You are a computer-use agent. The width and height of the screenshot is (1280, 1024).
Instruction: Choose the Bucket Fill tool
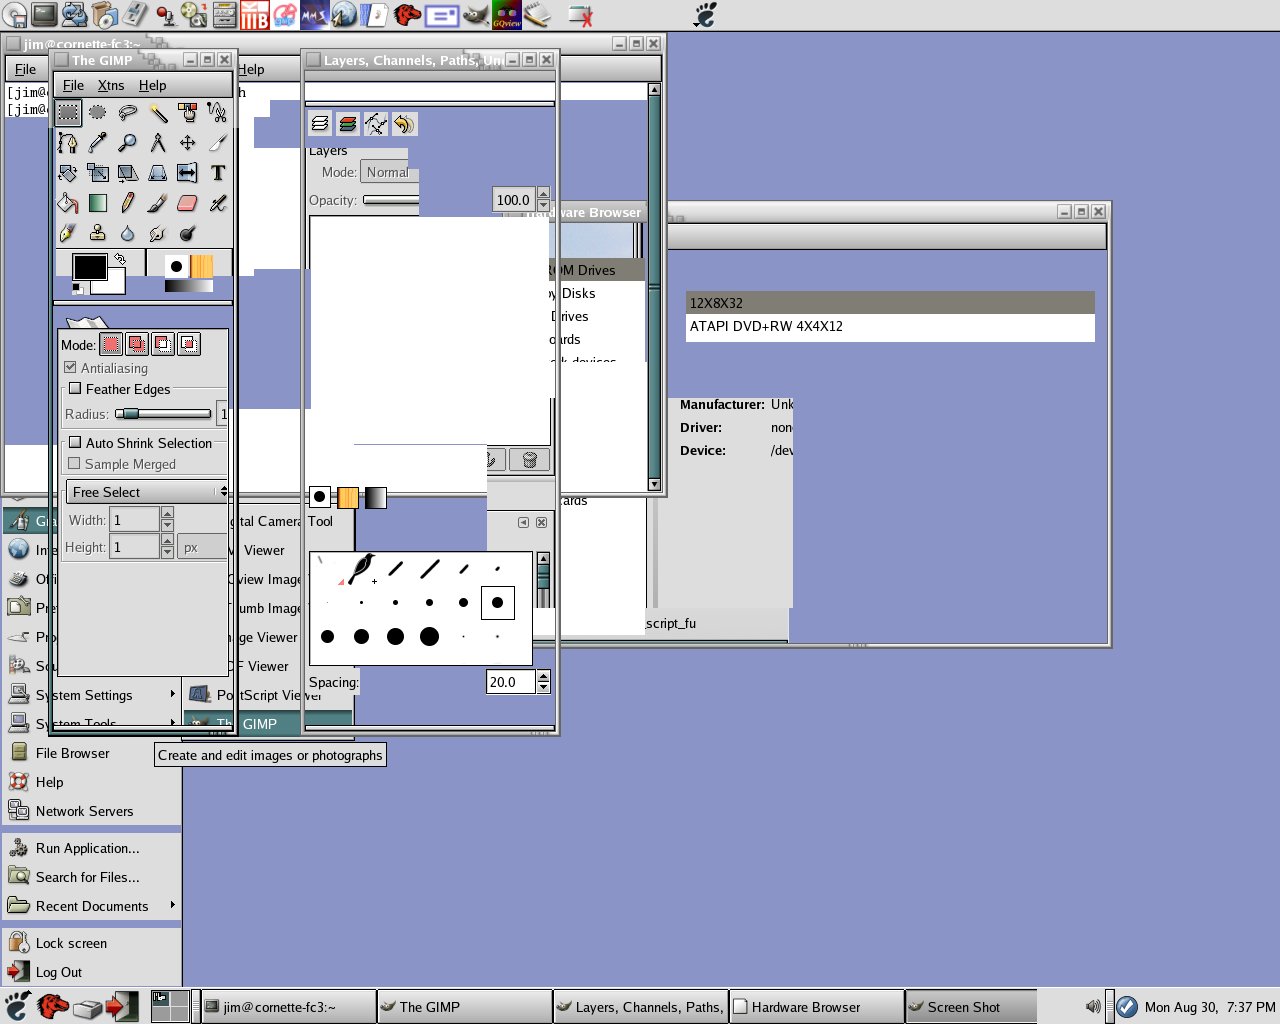click(67, 203)
